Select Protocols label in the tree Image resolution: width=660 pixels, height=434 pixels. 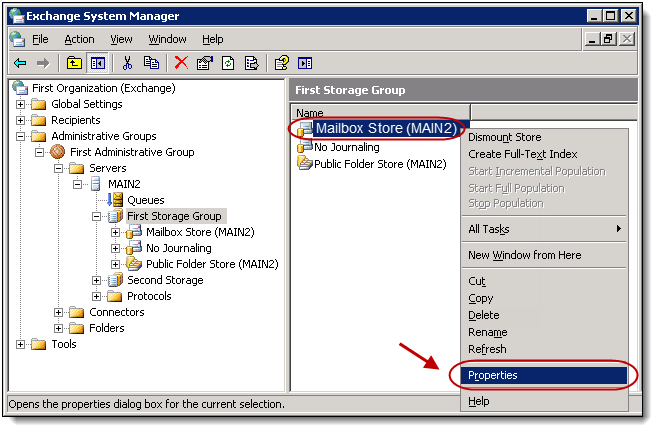(149, 296)
